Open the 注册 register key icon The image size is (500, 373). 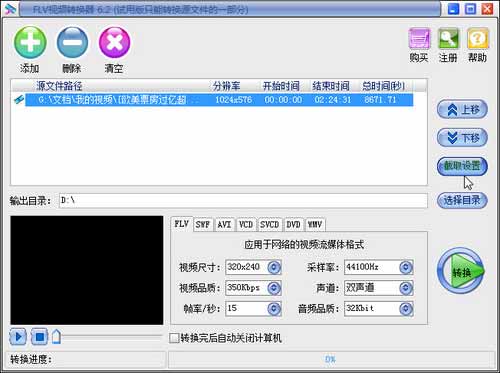coord(448,39)
